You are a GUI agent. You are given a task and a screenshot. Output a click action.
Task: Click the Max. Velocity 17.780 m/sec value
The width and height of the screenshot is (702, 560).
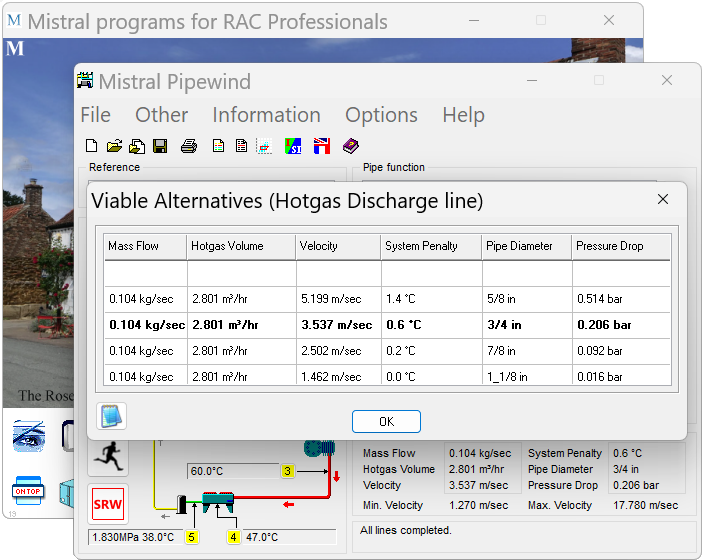click(645, 505)
